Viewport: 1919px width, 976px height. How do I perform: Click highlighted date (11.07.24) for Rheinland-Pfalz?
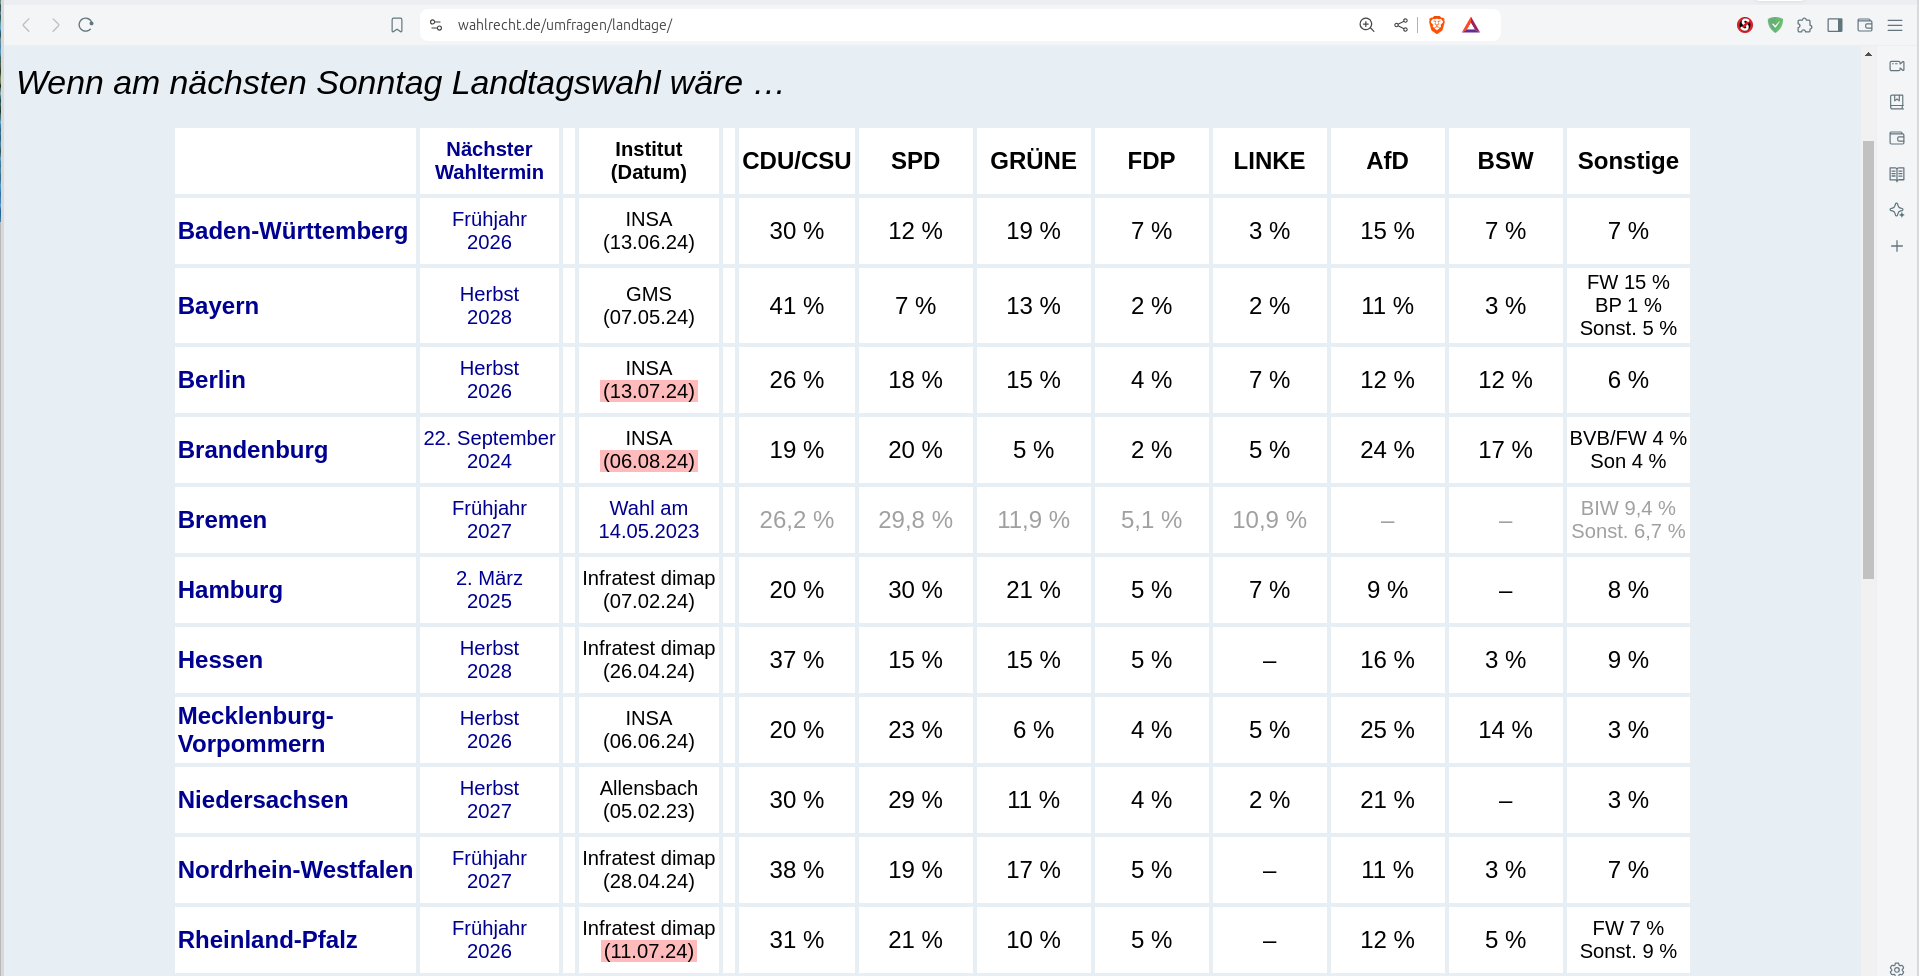click(649, 952)
